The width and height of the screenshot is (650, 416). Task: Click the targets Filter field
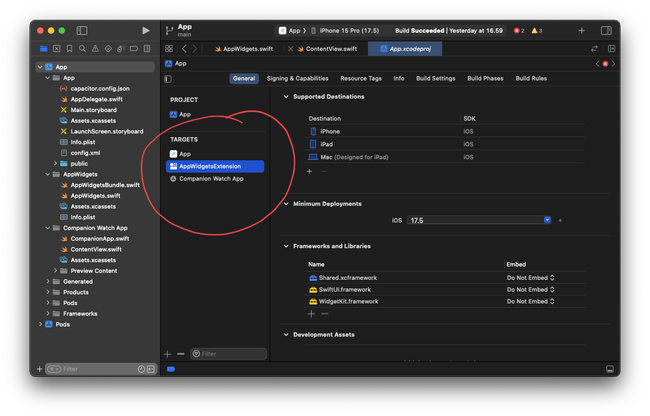pos(228,354)
